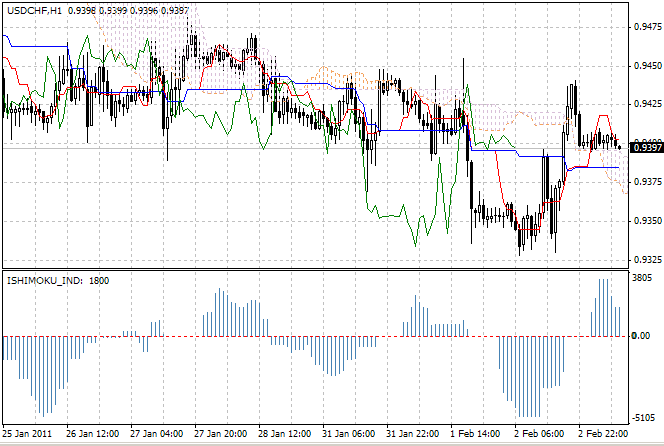Select the 26 Jan 12:00 time label
Screen dimensions: 664x446
click(94, 434)
